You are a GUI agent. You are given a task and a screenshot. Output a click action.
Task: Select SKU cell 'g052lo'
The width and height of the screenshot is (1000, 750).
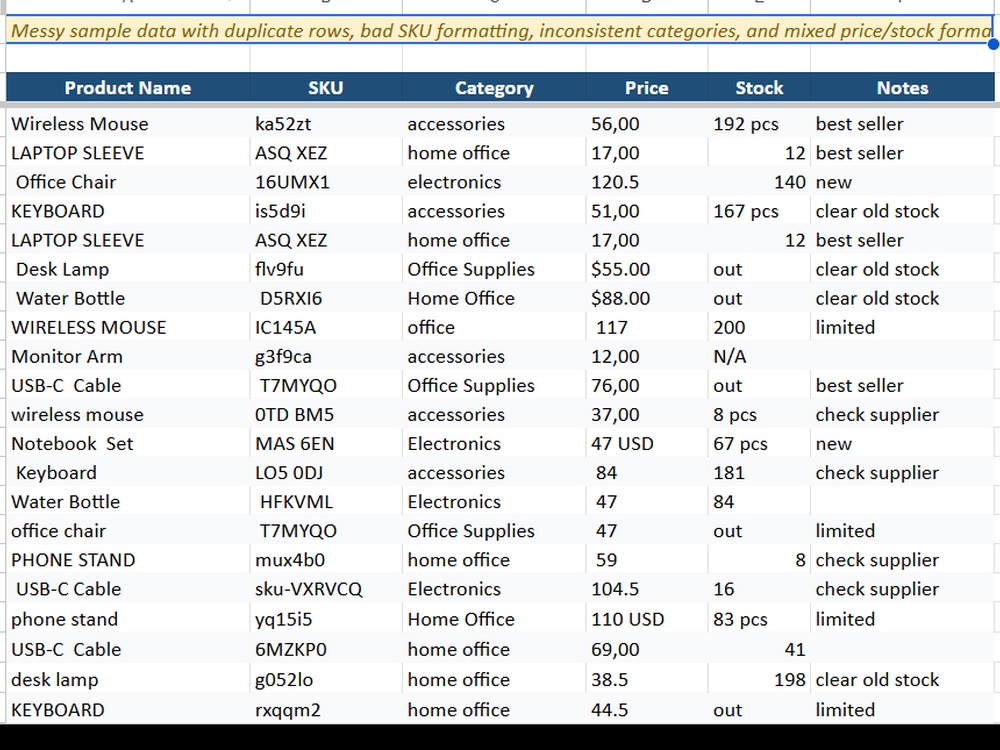point(326,680)
